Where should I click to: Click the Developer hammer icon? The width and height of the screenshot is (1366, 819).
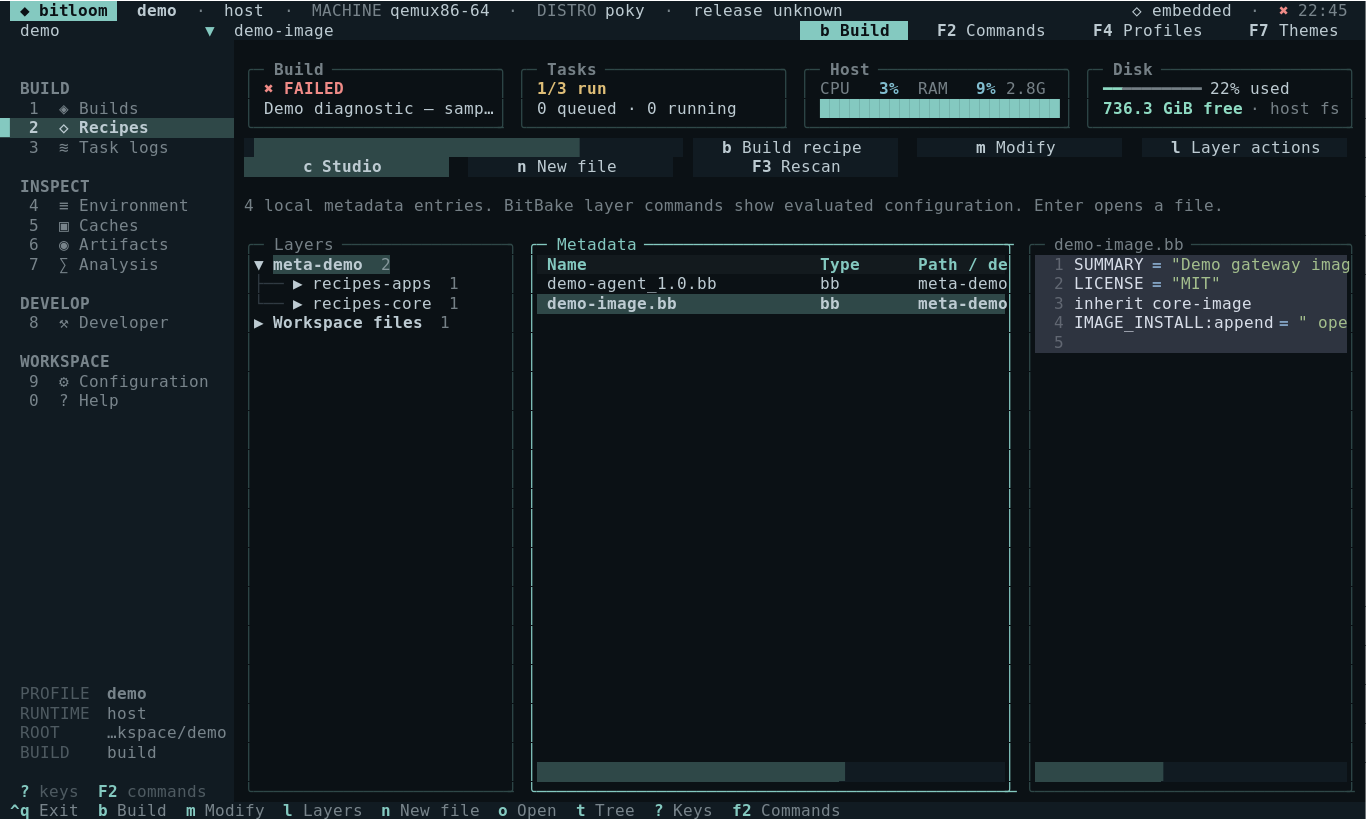click(x=64, y=322)
